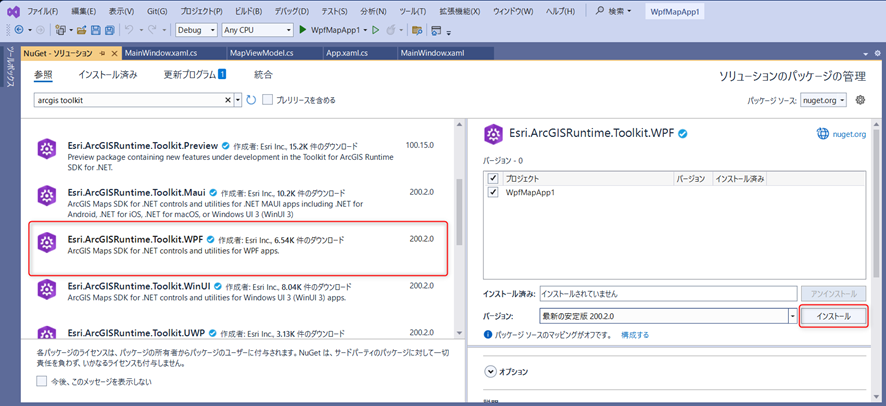
Task: Click the アンインストール button
Action: pyautogui.click(x=833, y=294)
